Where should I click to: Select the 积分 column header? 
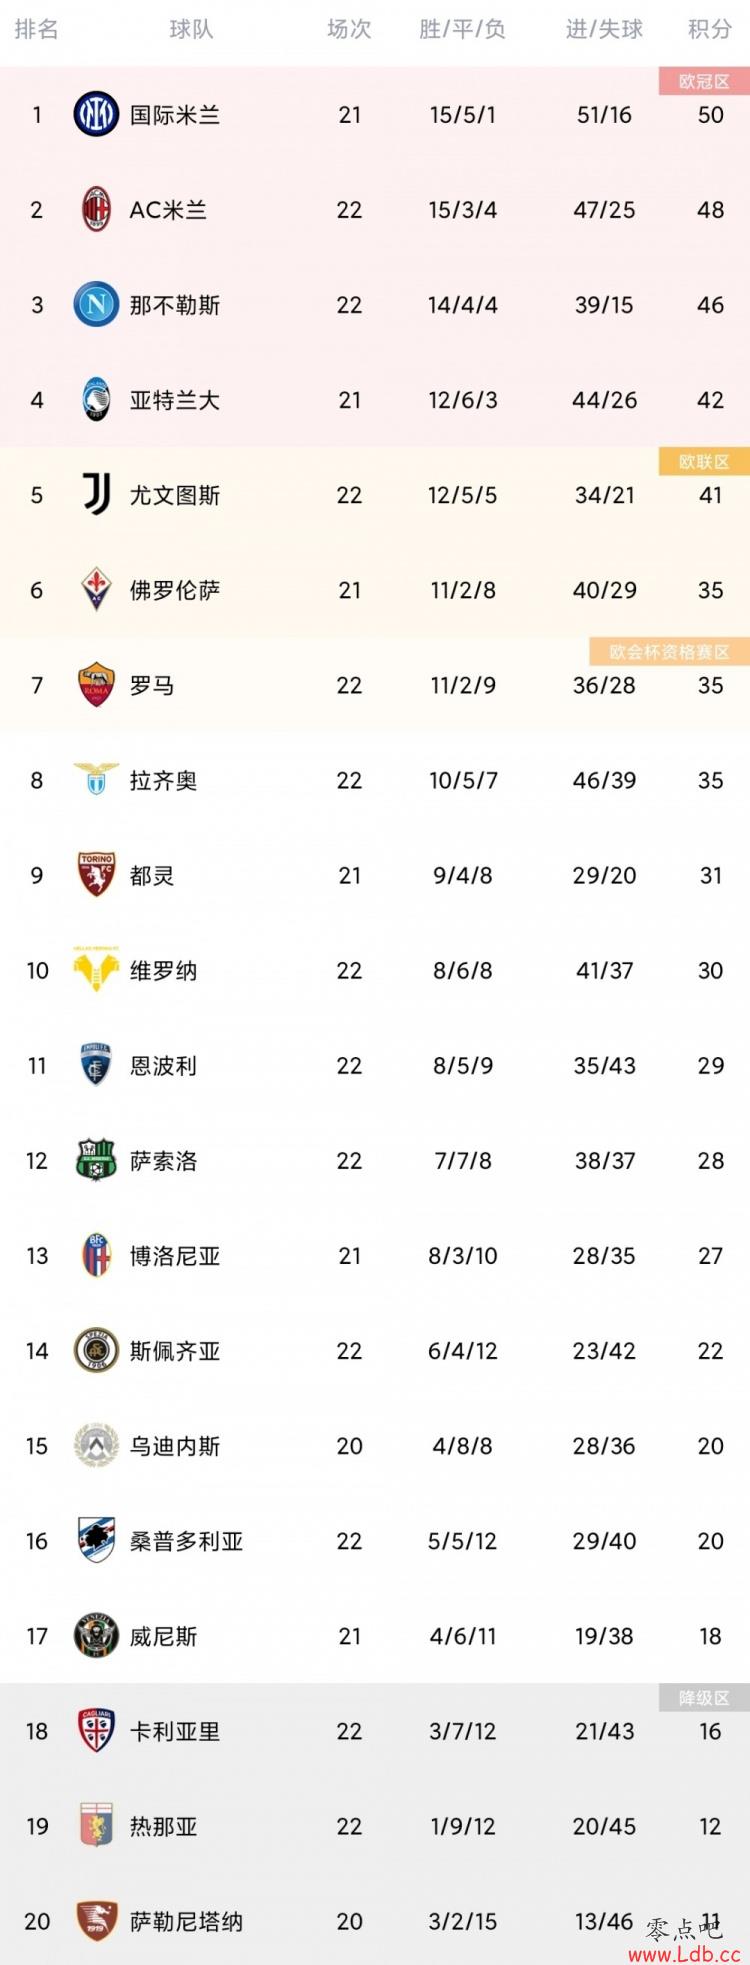(710, 30)
